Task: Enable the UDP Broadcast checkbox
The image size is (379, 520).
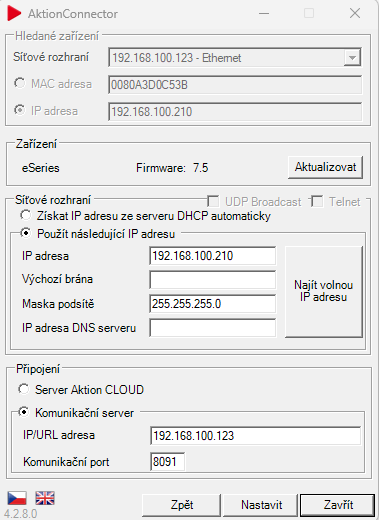Action: point(213,201)
